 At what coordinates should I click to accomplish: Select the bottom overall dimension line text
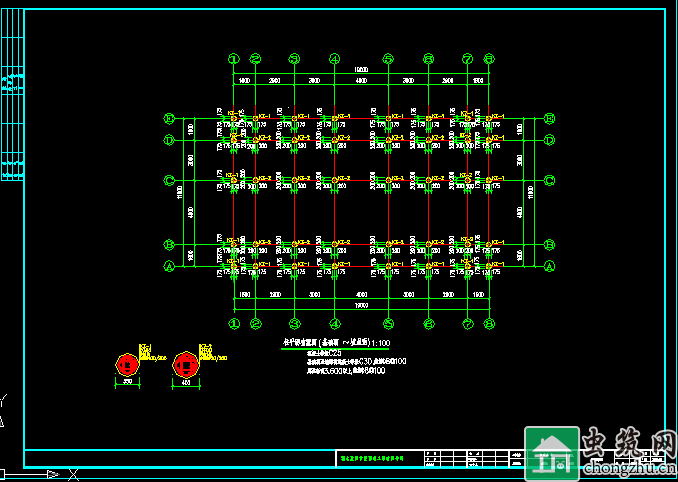coord(361,306)
